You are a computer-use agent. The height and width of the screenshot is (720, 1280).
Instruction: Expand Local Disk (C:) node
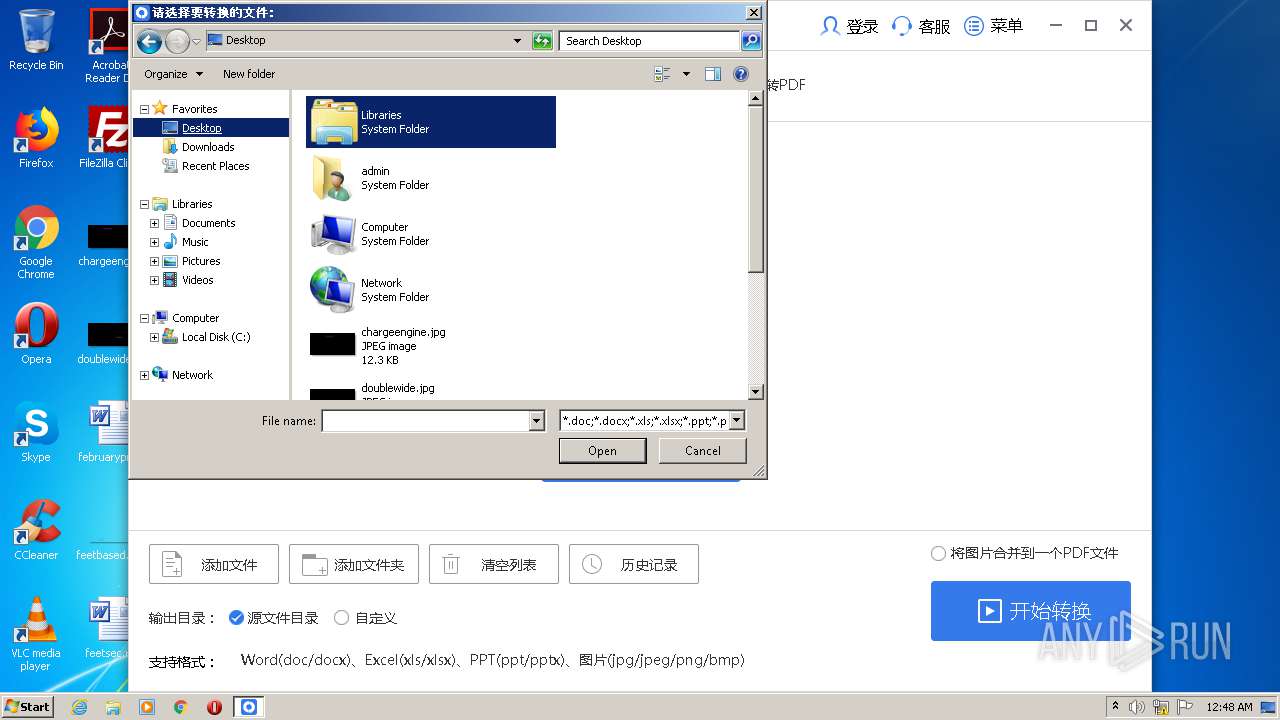pos(154,337)
